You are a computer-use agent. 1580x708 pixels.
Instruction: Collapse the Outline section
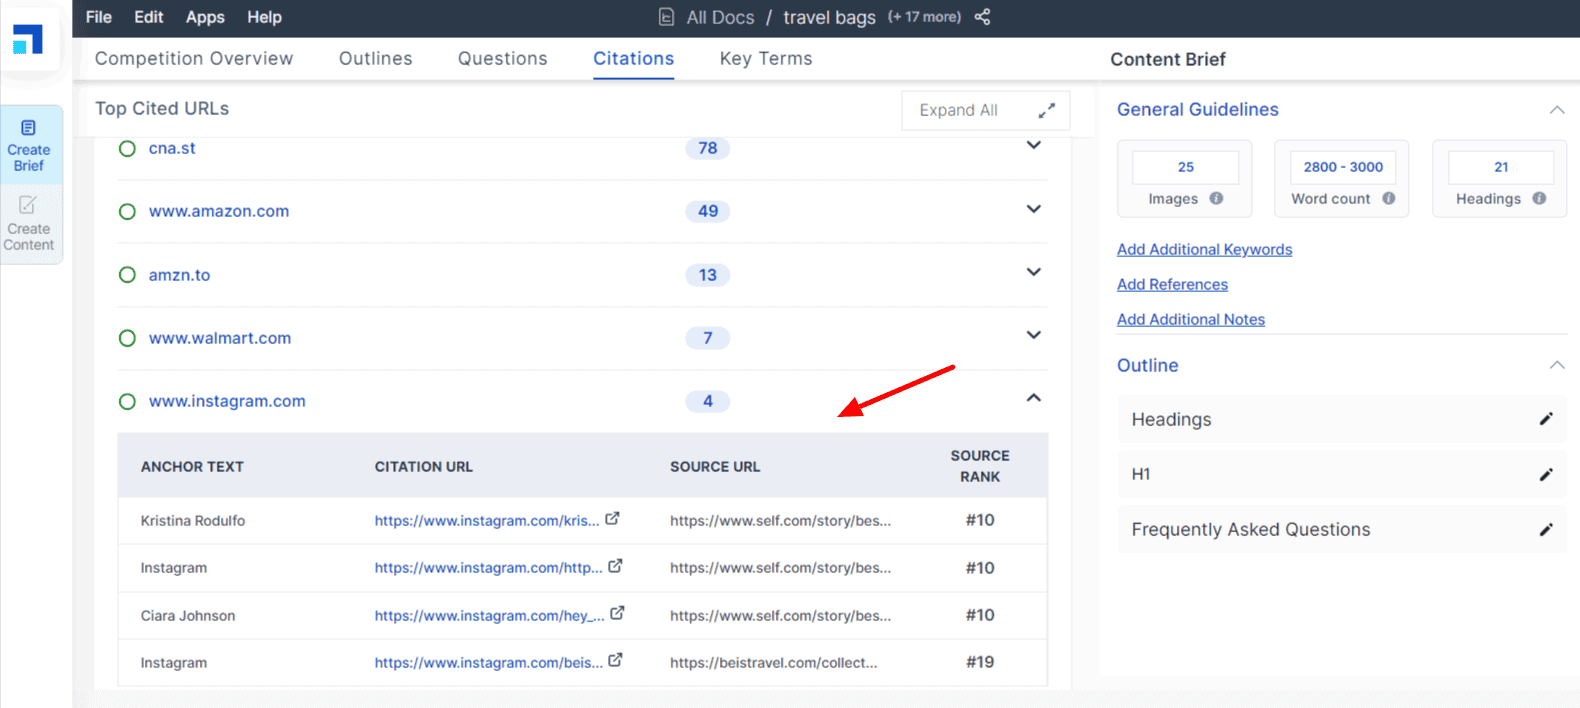[x=1557, y=365]
